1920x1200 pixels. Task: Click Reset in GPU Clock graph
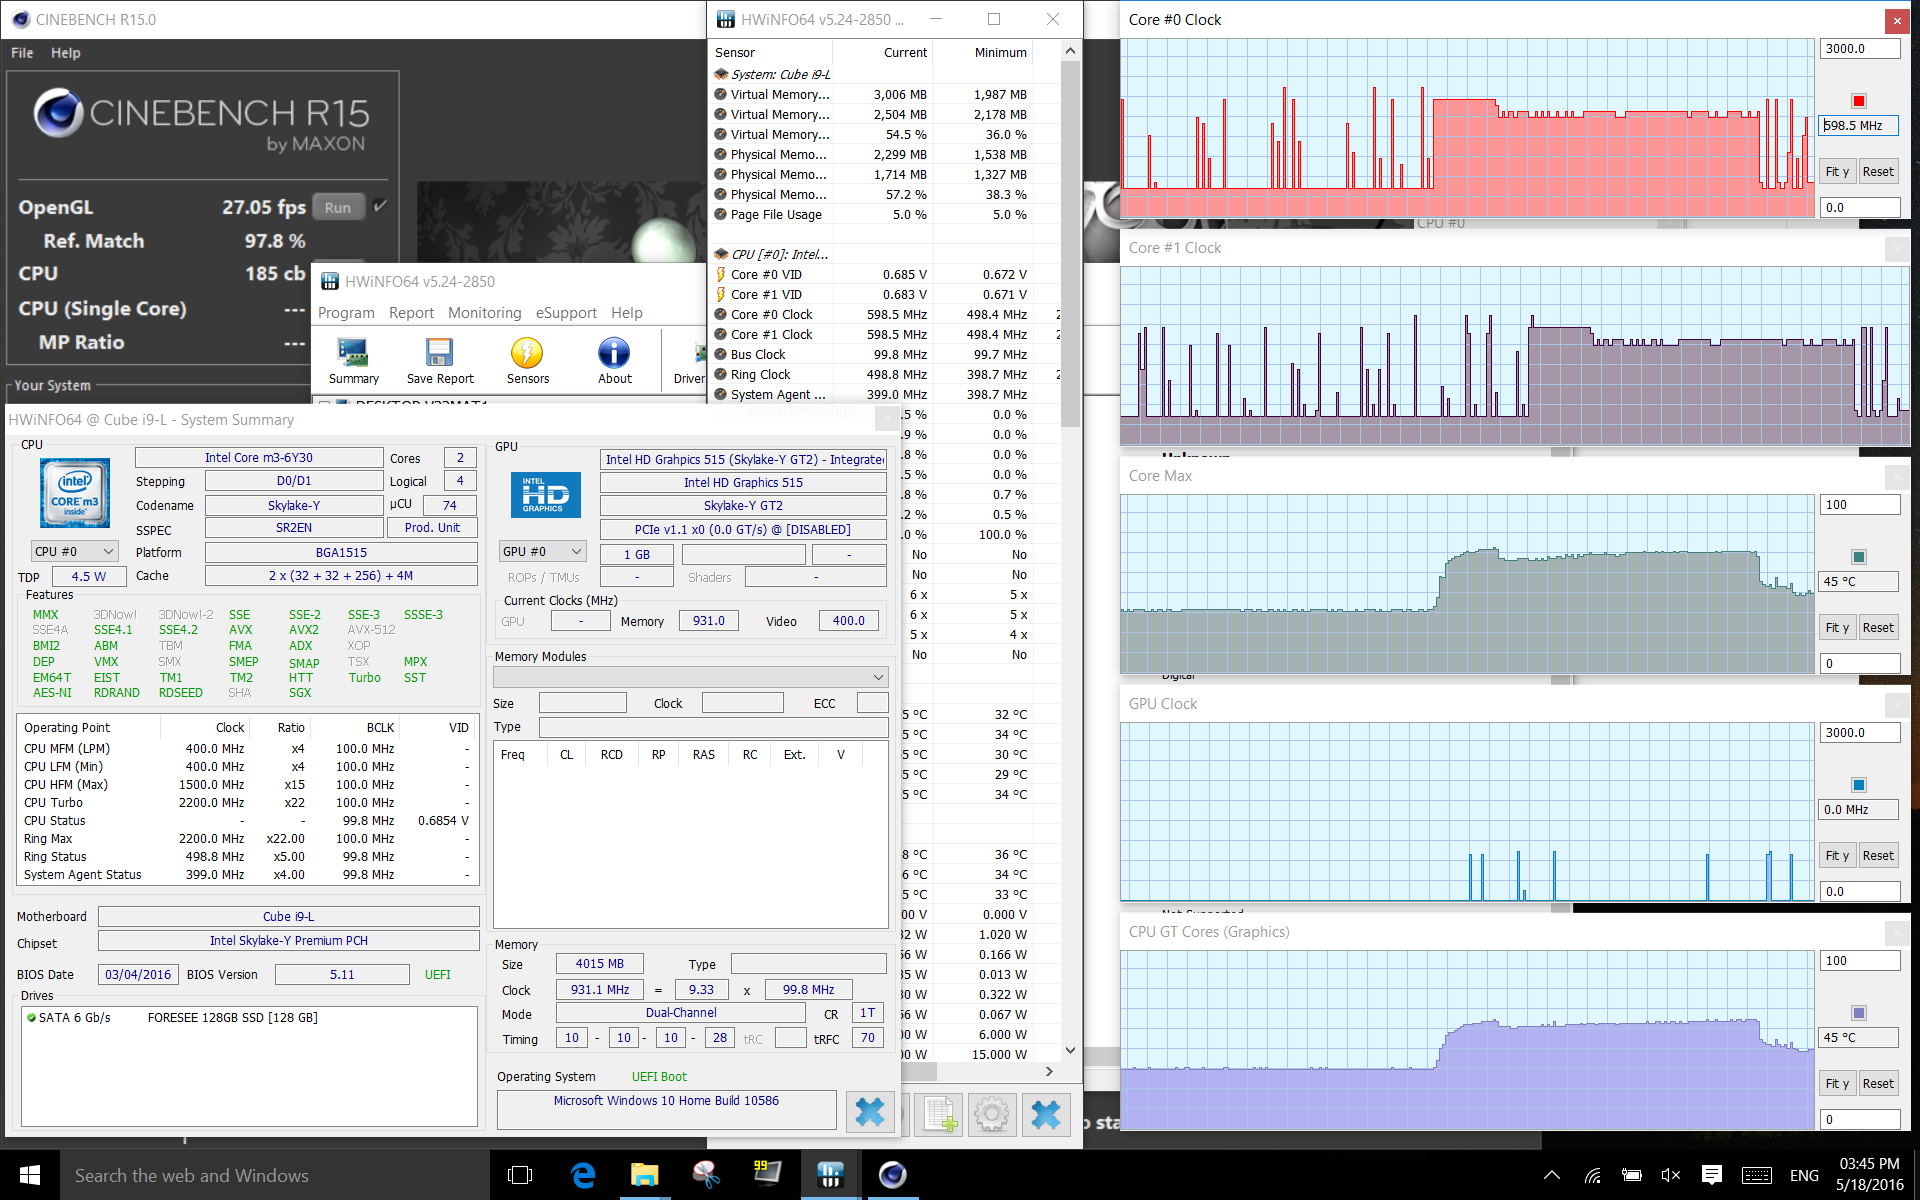(x=1878, y=856)
